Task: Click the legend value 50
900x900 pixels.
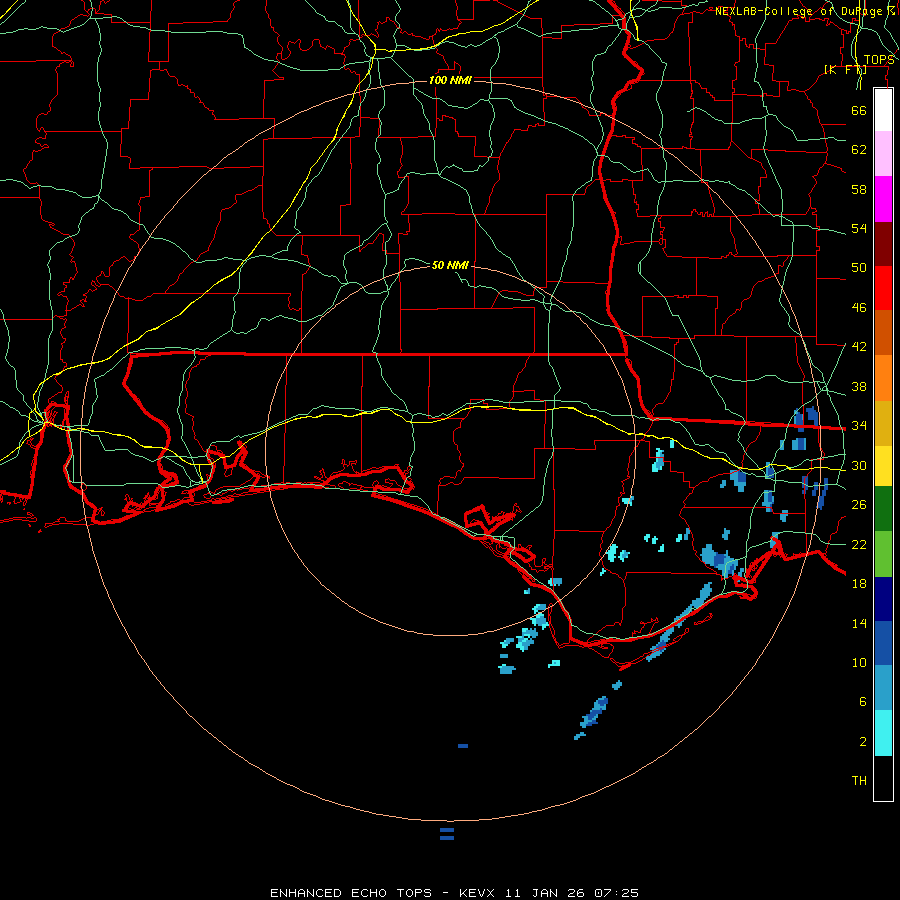Action: point(859,267)
